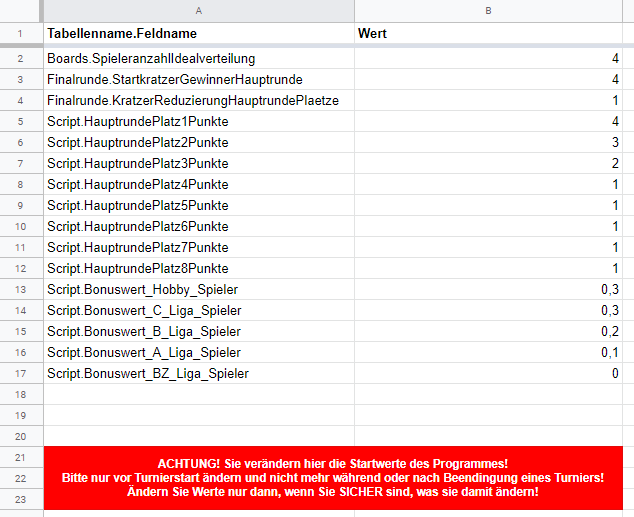Select the Boards.SpieleranzahlIdealverteilung cell
634x517 pixels.
tap(198, 59)
